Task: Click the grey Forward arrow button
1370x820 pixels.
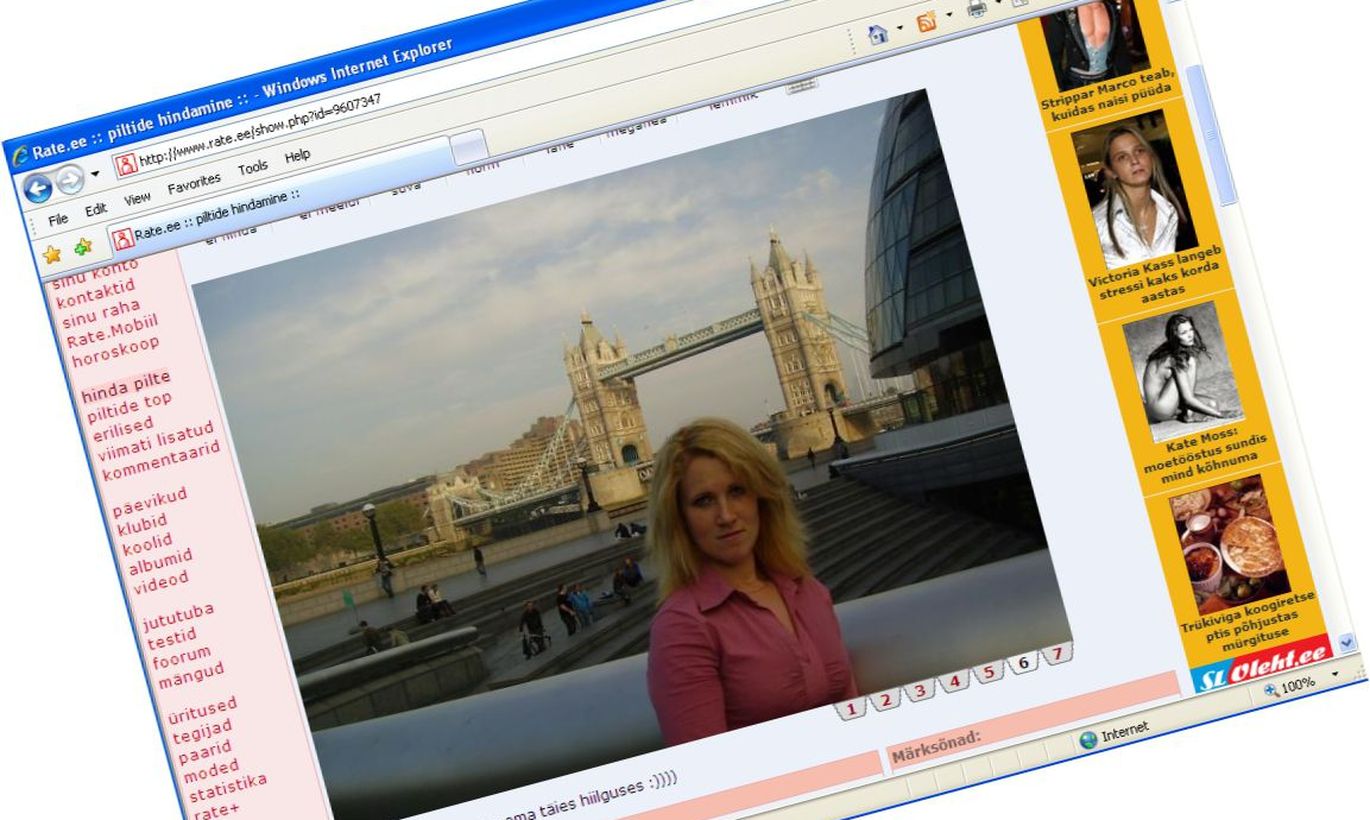Action: [x=70, y=180]
